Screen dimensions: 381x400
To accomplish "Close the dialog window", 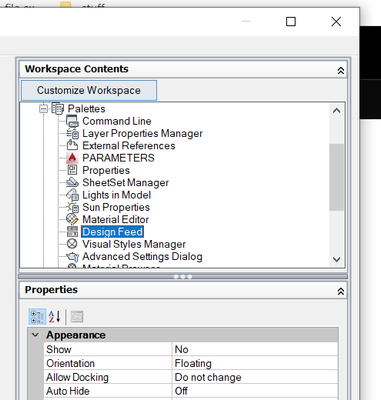I will [x=336, y=22].
